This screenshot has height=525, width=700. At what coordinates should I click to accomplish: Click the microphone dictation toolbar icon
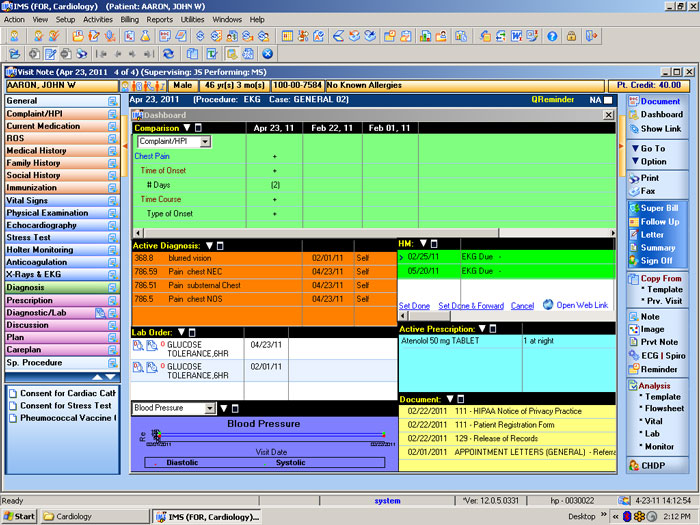pos(110,36)
